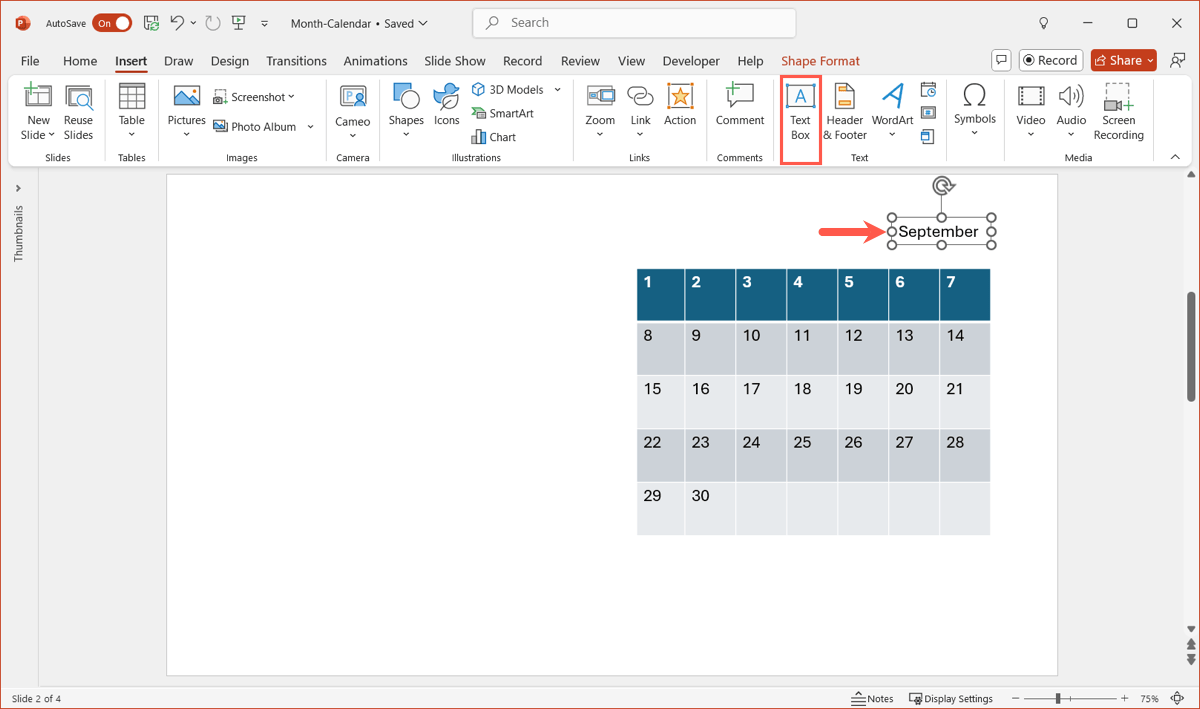Open Display Settings in status bar
Image resolution: width=1200 pixels, height=709 pixels.
[x=951, y=699]
